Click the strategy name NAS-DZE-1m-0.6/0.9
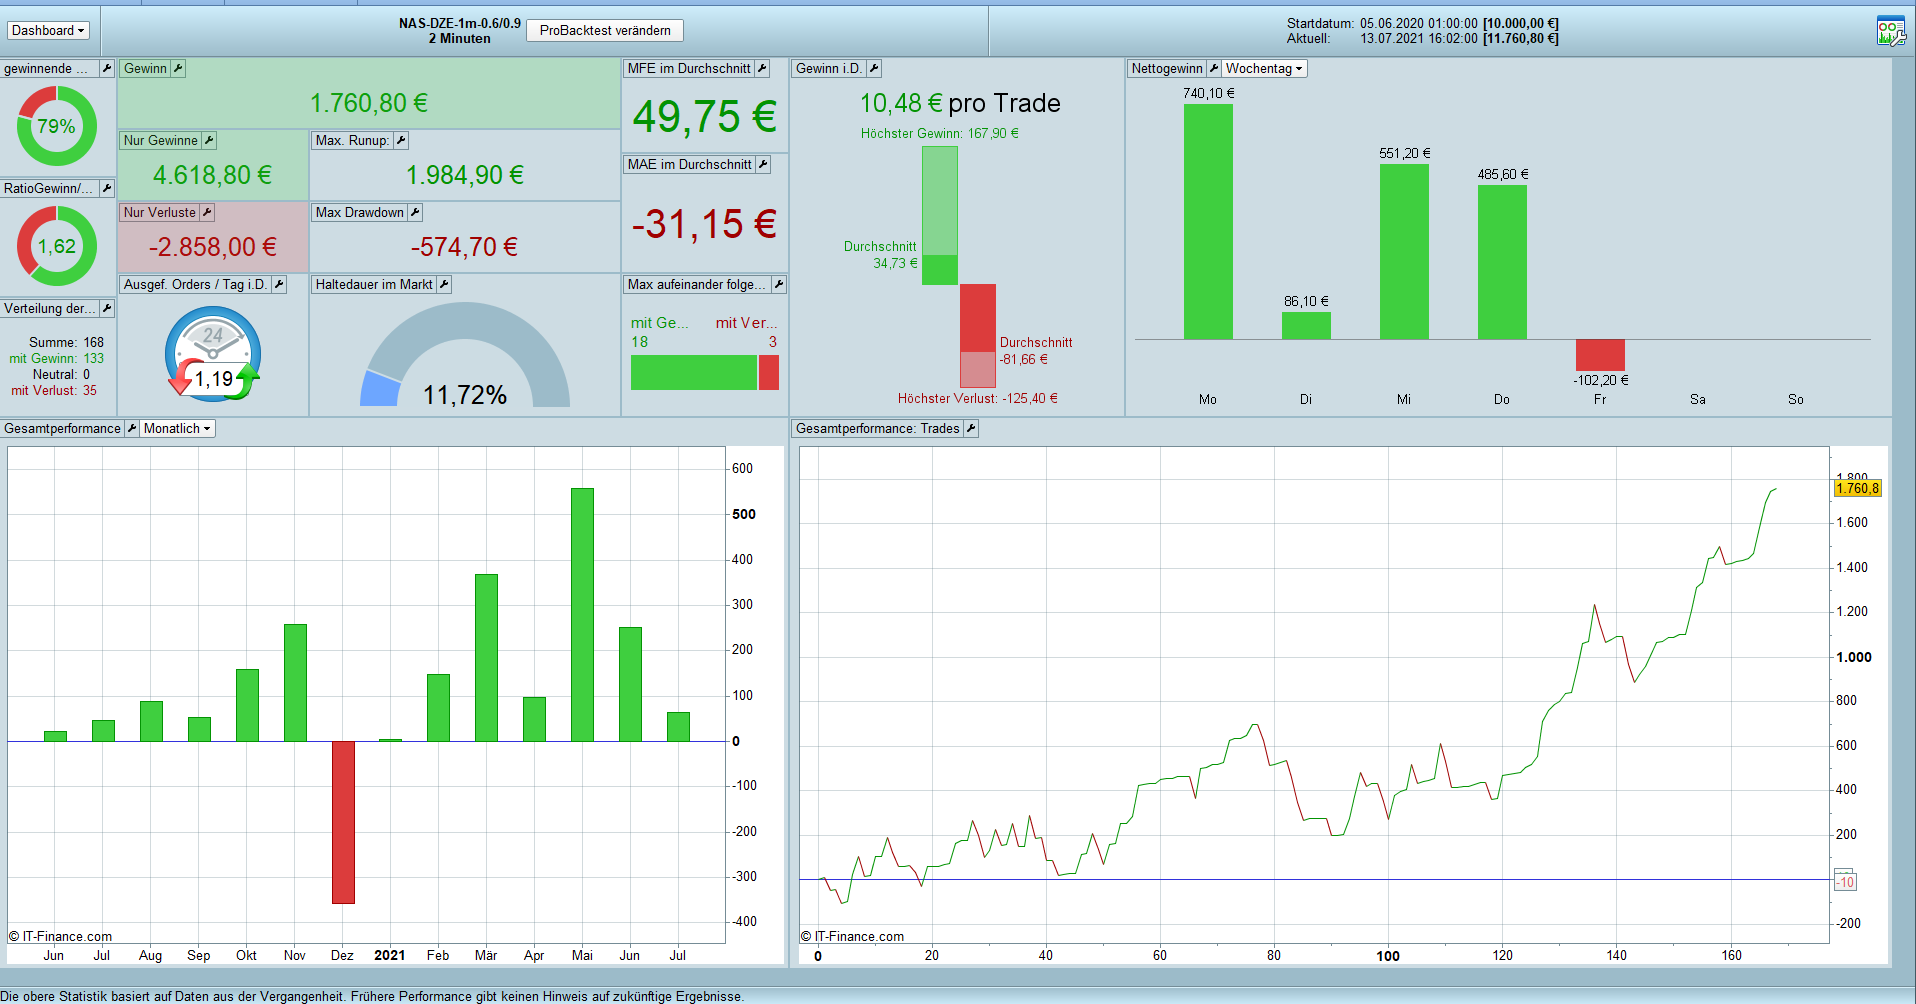1916x1004 pixels. [x=460, y=23]
